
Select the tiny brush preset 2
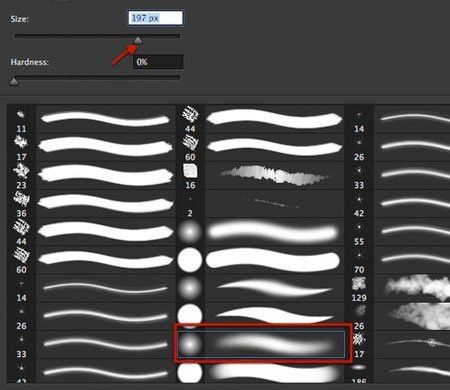[260, 203]
